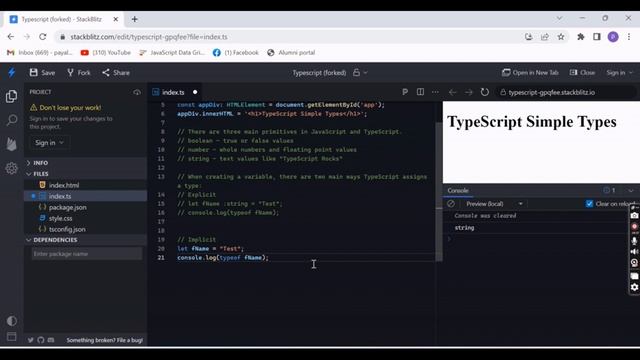
Task: Share the project
Action: coord(116,73)
